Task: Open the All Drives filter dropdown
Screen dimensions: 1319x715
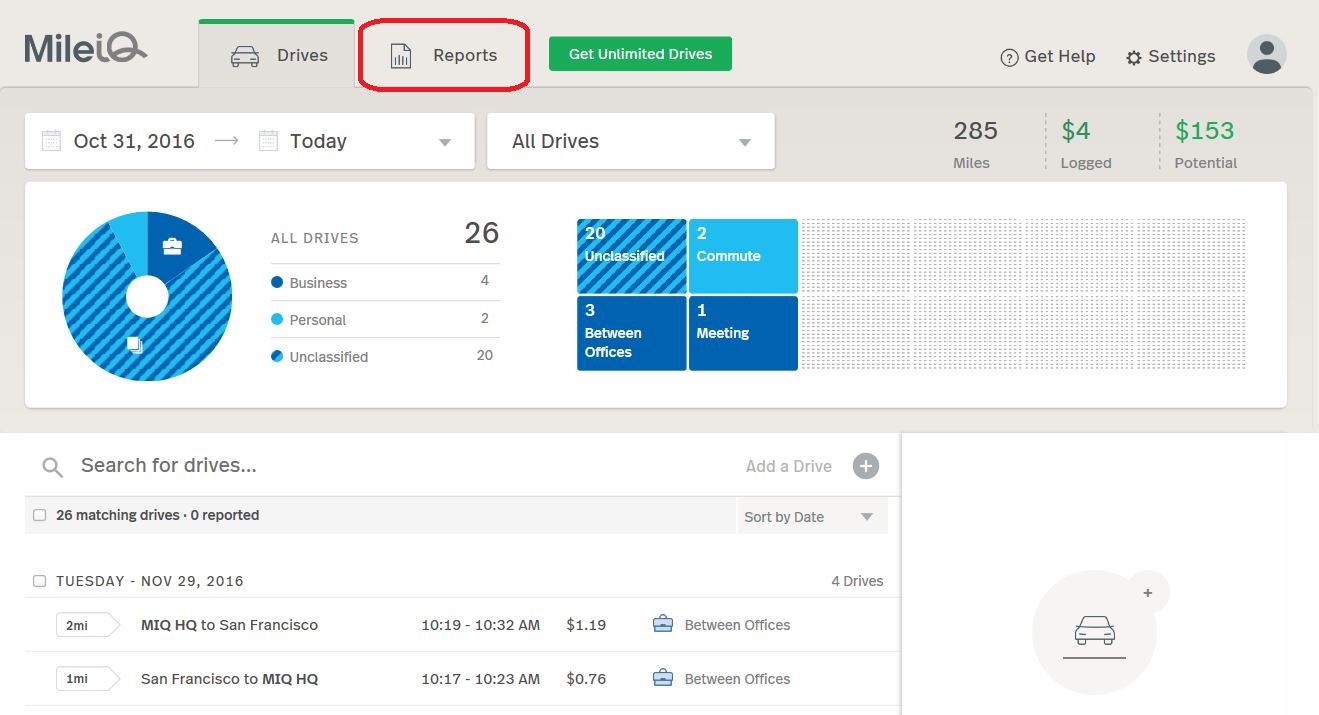Action: click(631, 141)
